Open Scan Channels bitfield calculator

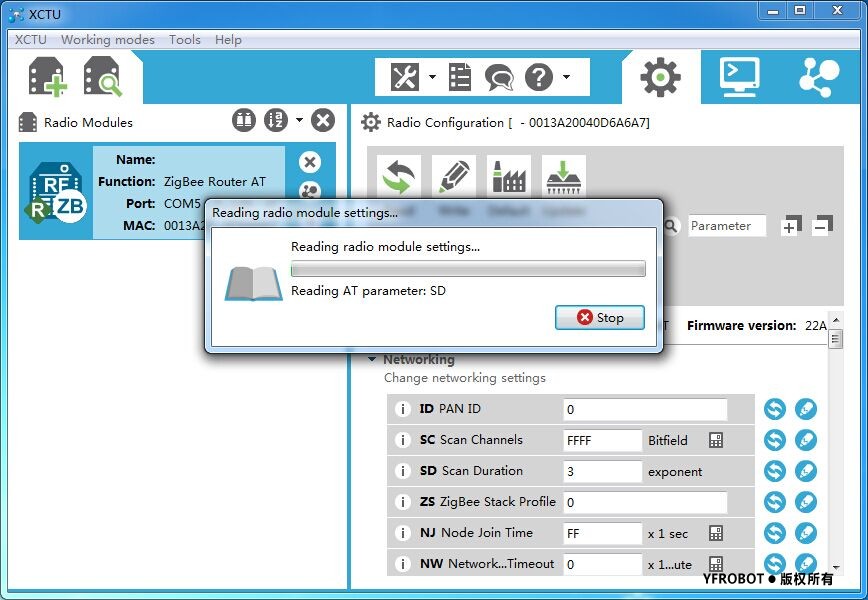716,440
